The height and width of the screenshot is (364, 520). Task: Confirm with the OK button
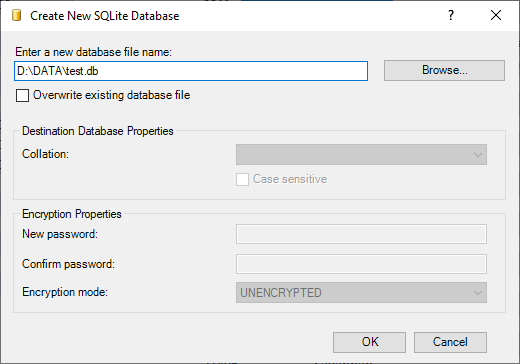[x=369, y=342]
